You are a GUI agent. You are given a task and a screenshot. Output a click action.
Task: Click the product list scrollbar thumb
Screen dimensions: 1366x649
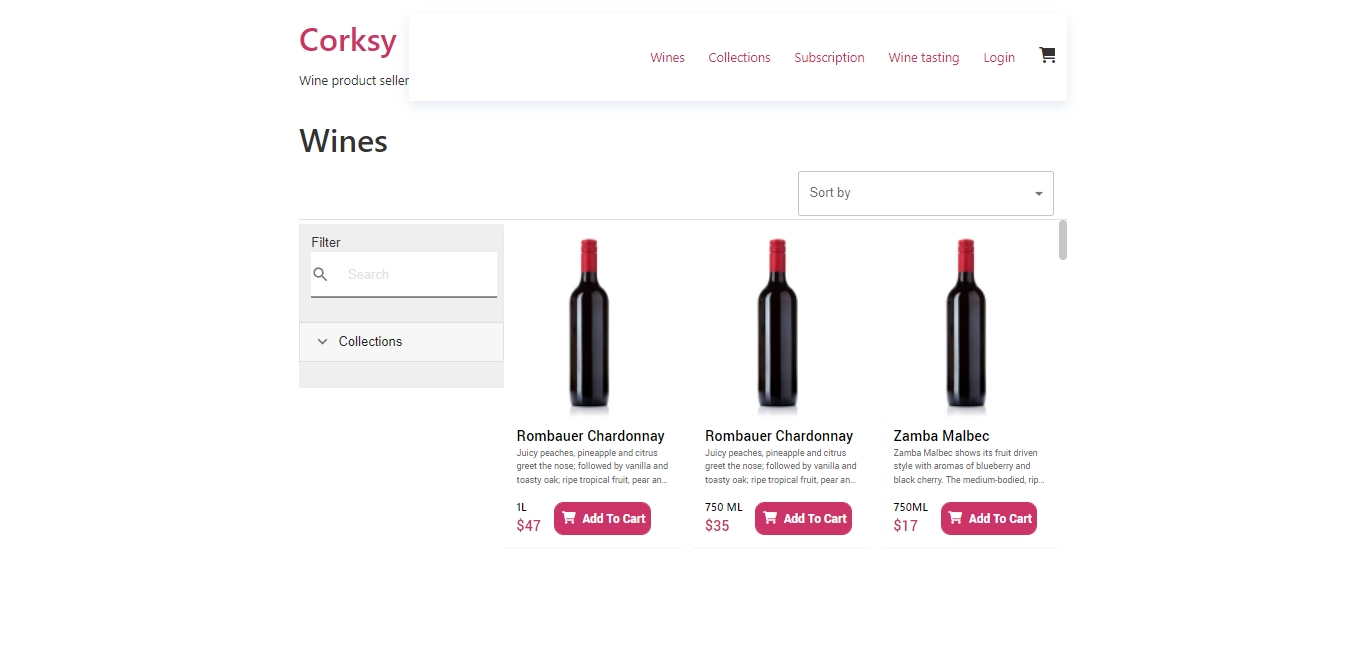tap(1063, 240)
